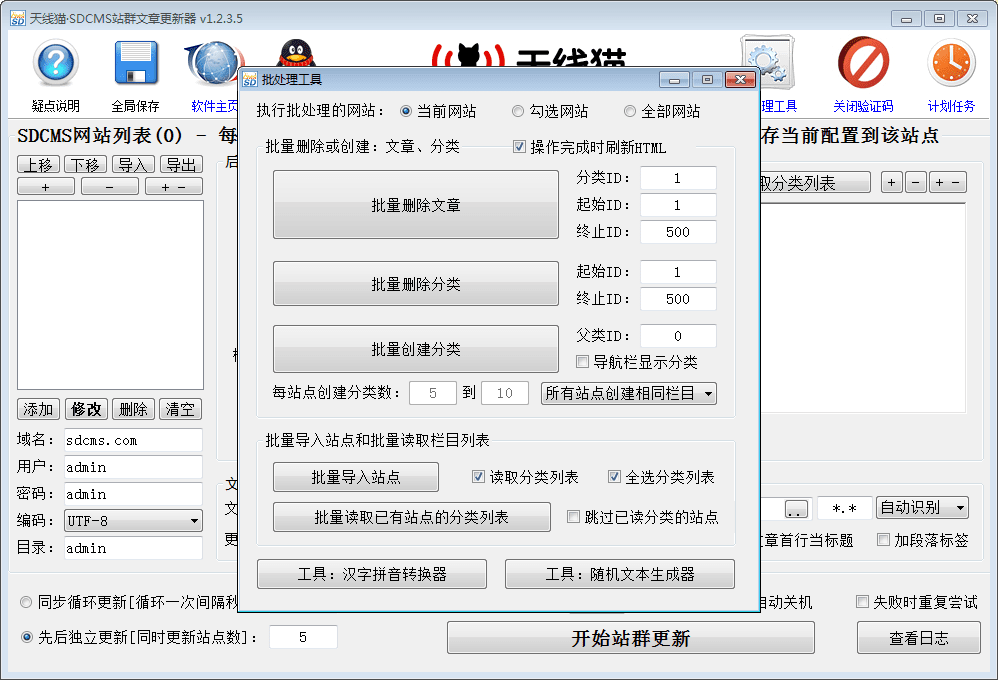Focus category 起始ID field under 批量删除分类

(678, 272)
